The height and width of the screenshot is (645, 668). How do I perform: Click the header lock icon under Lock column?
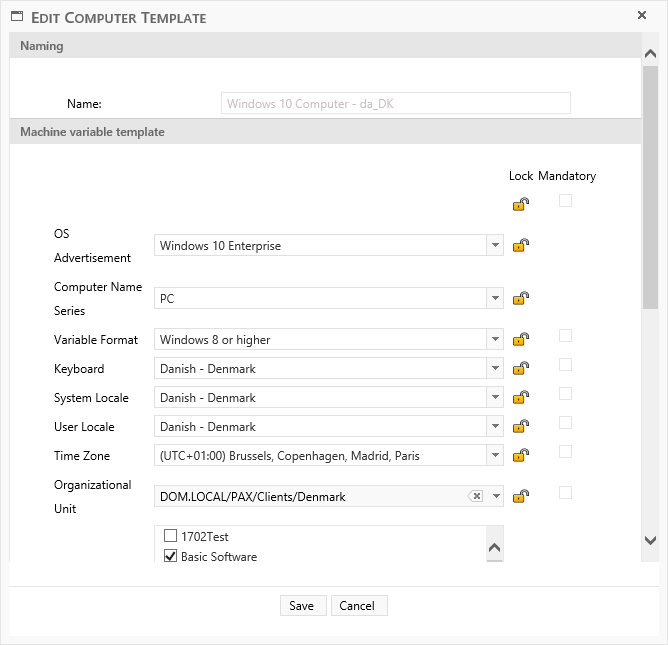pyautogui.click(x=521, y=204)
